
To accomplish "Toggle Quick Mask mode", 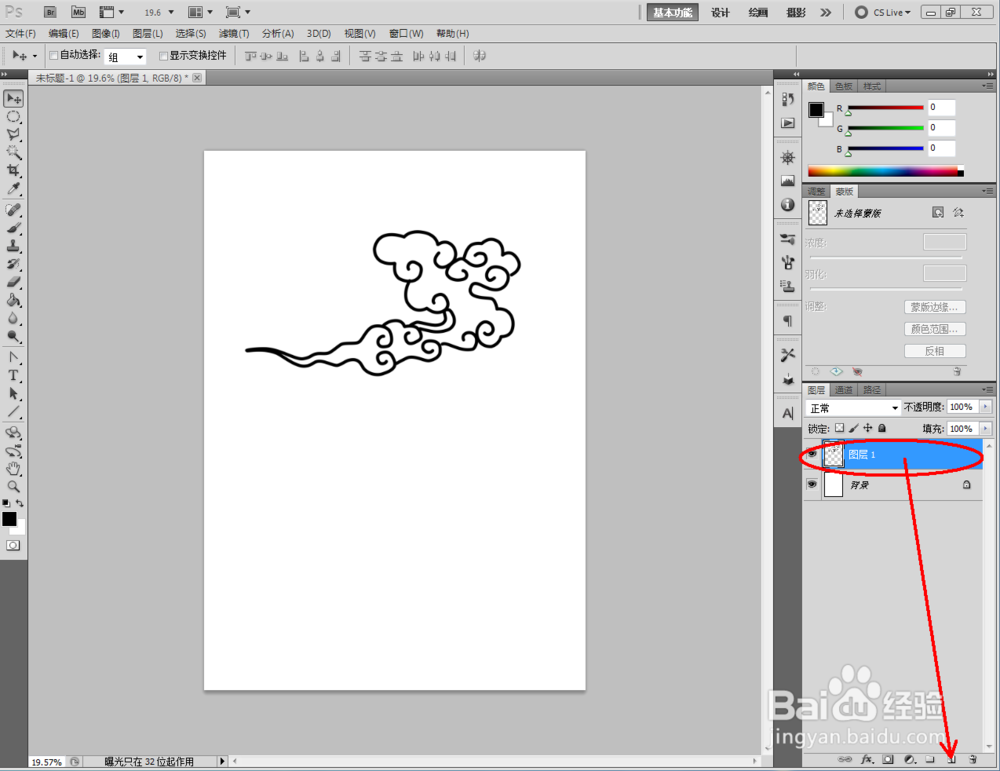I will coord(13,546).
